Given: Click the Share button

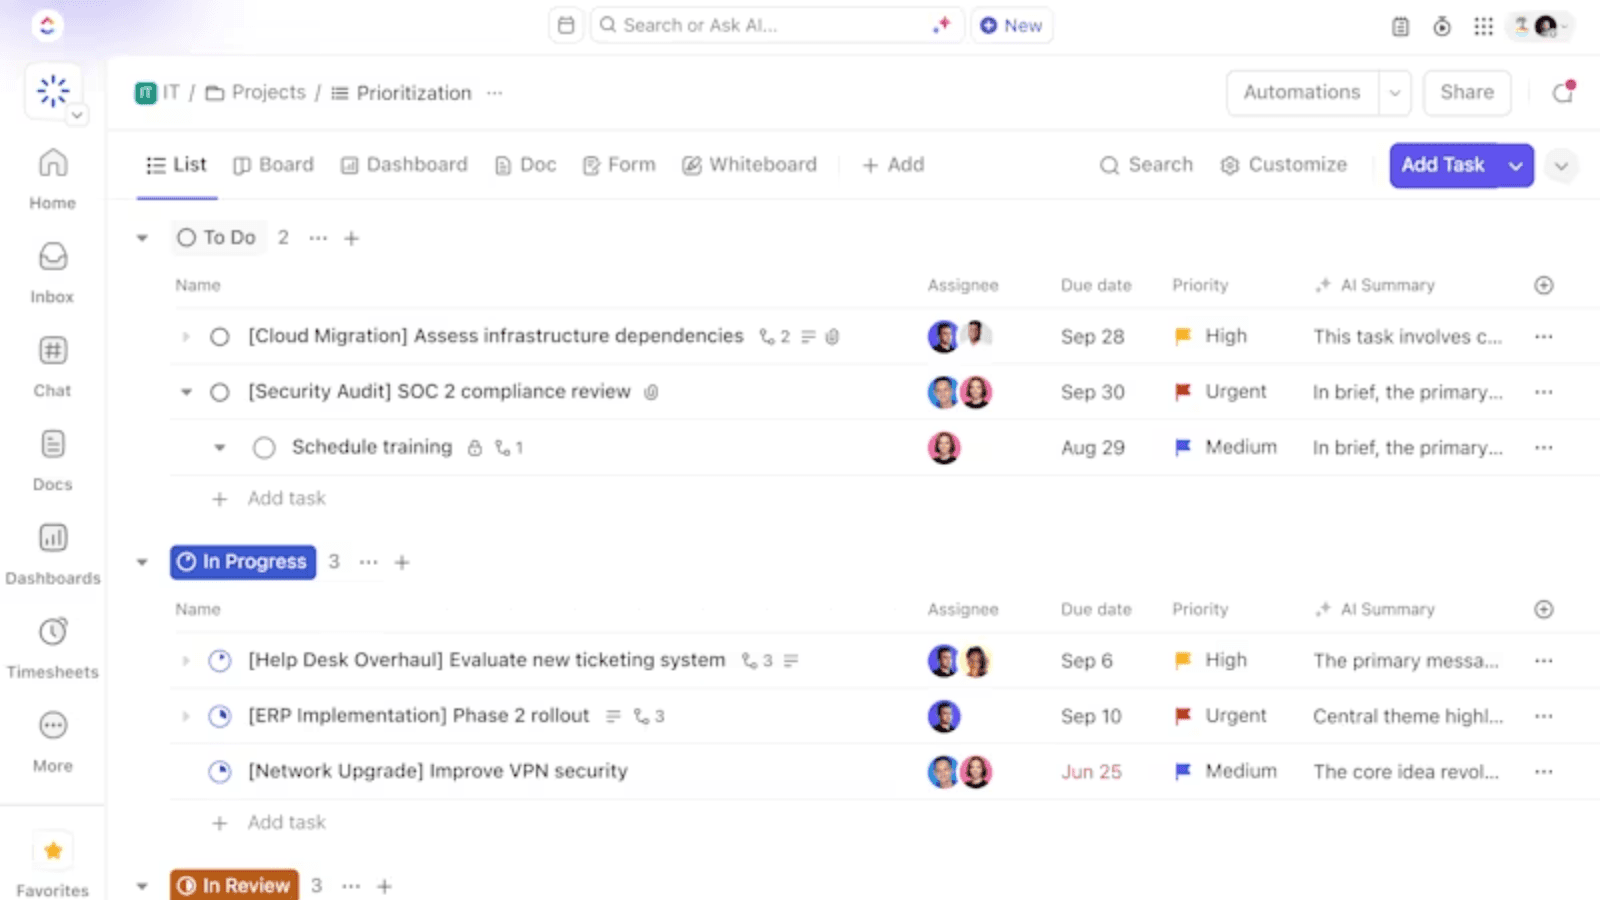Looking at the screenshot, I should (1467, 93).
